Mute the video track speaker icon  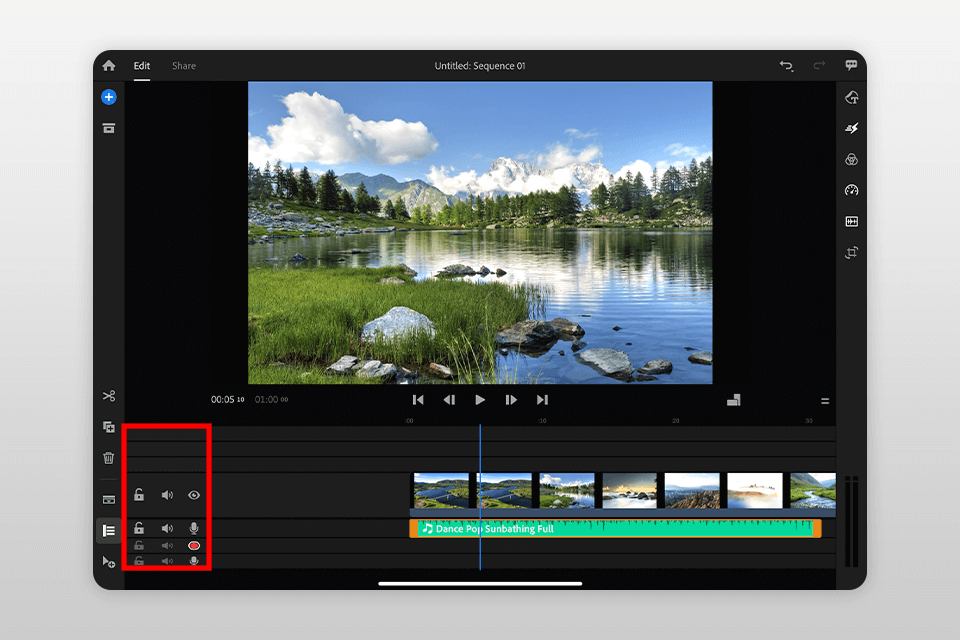(167, 495)
